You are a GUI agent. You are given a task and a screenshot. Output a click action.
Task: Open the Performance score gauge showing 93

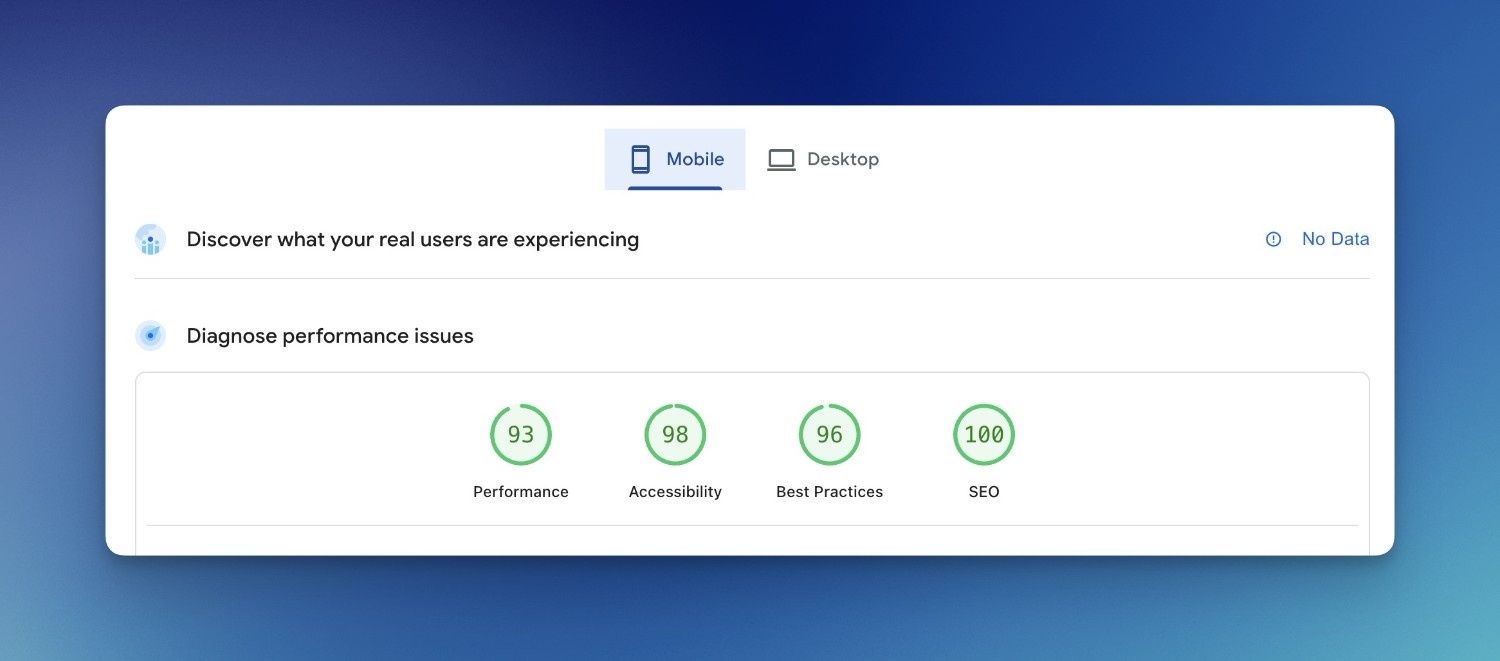[x=520, y=434]
